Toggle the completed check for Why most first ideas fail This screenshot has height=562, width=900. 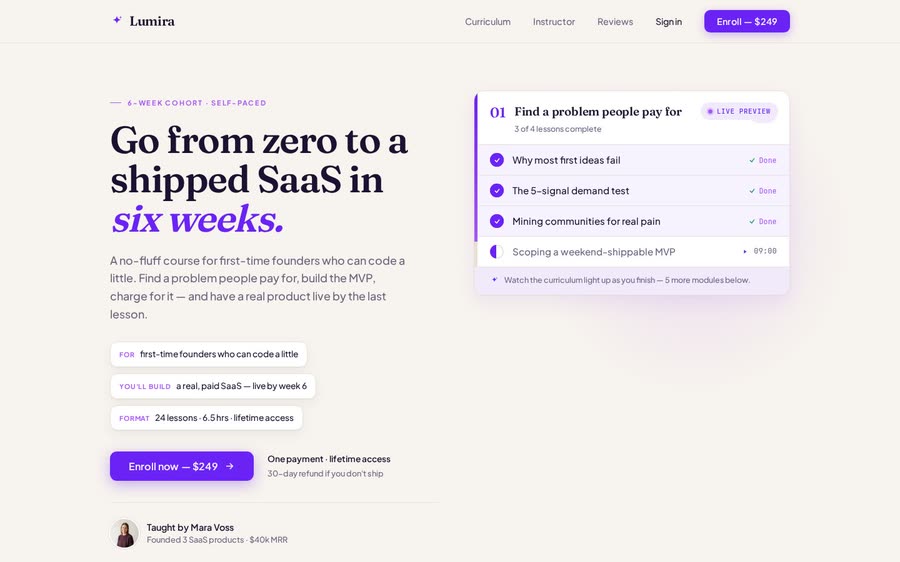497,160
